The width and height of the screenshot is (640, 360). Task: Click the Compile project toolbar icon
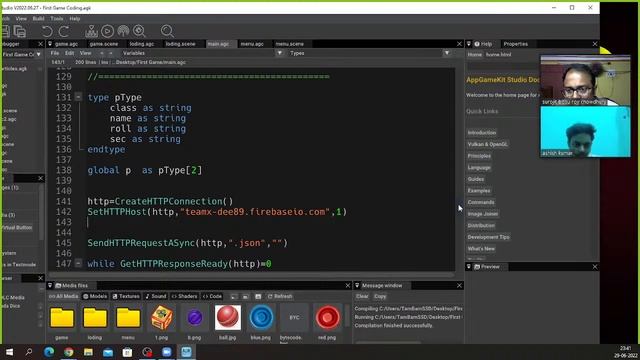coord(91,31)
